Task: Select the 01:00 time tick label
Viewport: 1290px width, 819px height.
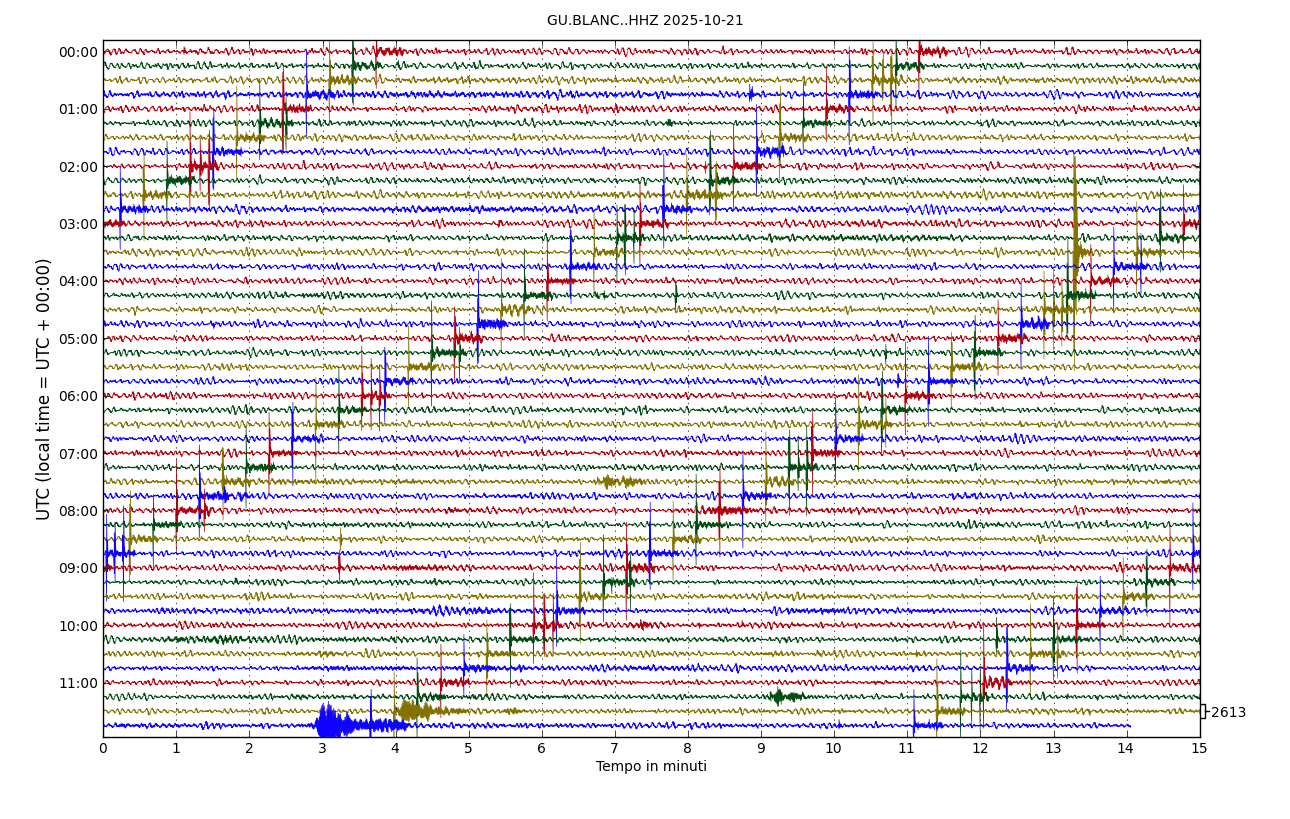Action: coord(78,110)
